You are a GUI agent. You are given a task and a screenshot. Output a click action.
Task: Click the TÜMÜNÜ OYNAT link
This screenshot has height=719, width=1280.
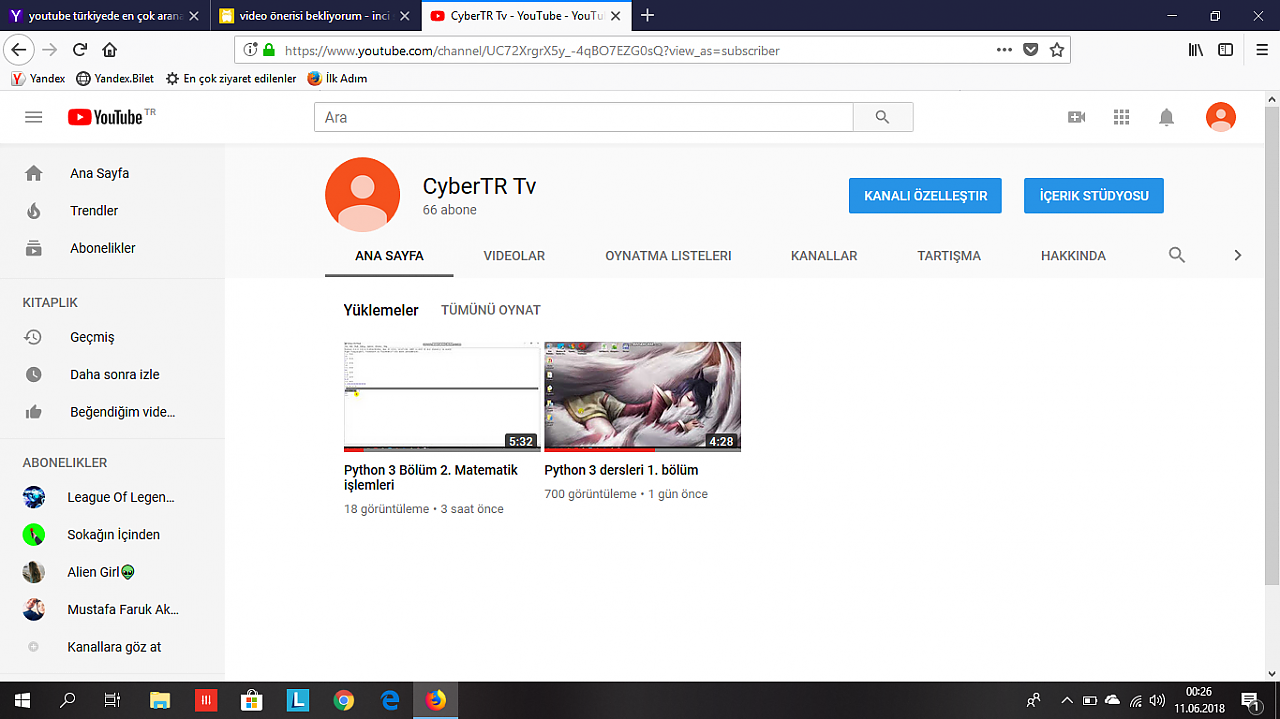[x=491, y=310]
